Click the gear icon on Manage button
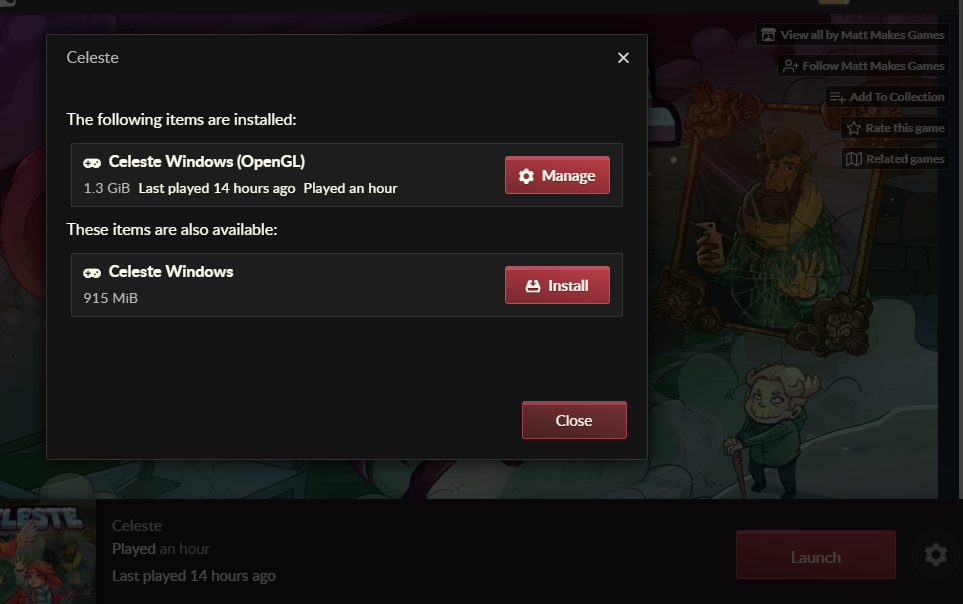The height and width of the screenshot is (604, 963). (x=526, y=176)
